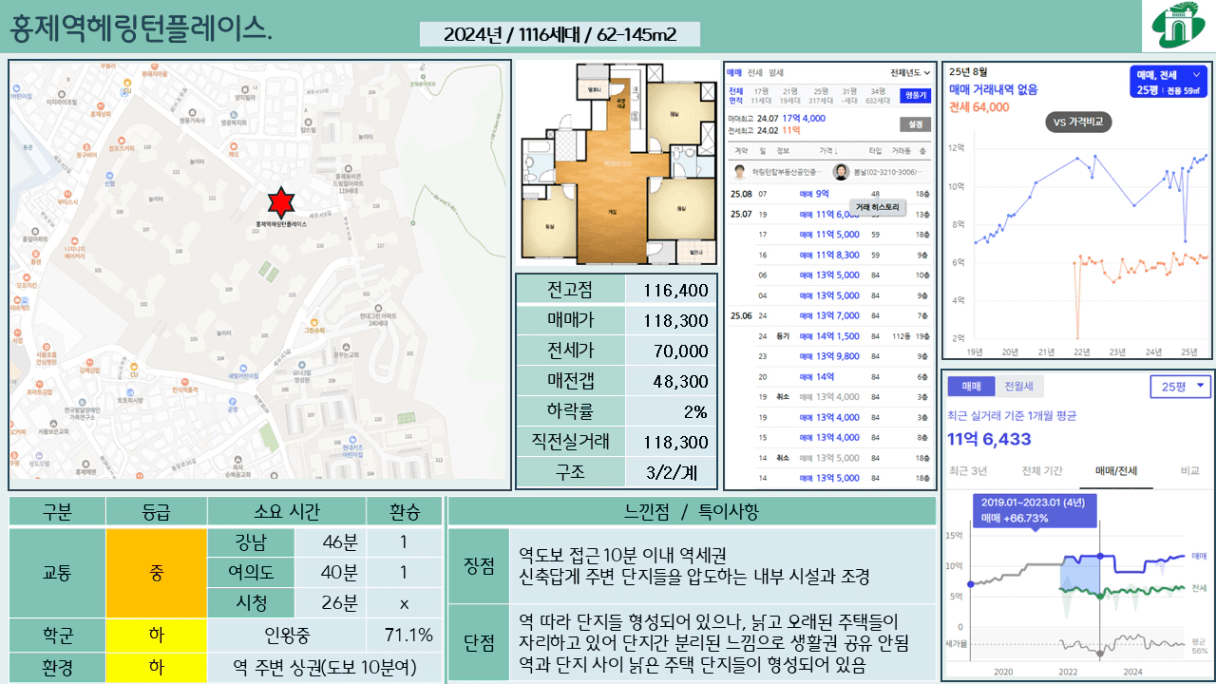Image resolution: width=1216 pixels, height=684 pixels.
Task: Select the 25평 317세대 area filter
Action: 821,95
